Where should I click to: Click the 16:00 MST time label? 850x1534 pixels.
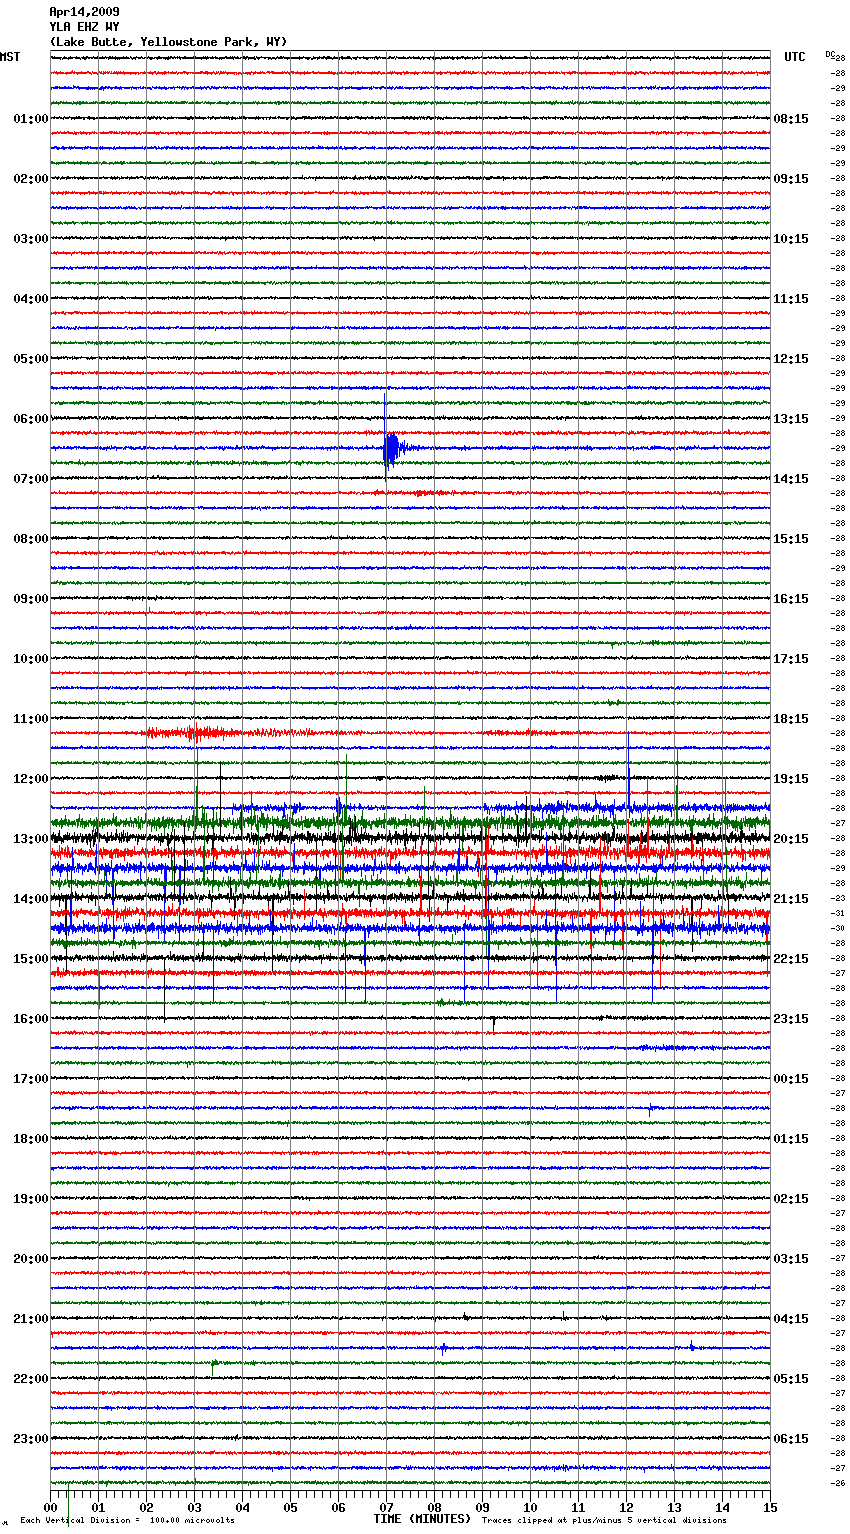tap(30, 1019)
